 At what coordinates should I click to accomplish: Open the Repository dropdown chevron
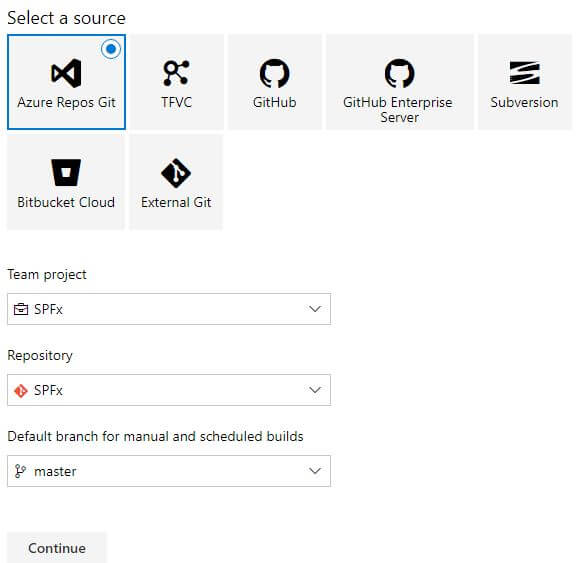[x=315, y=390]
